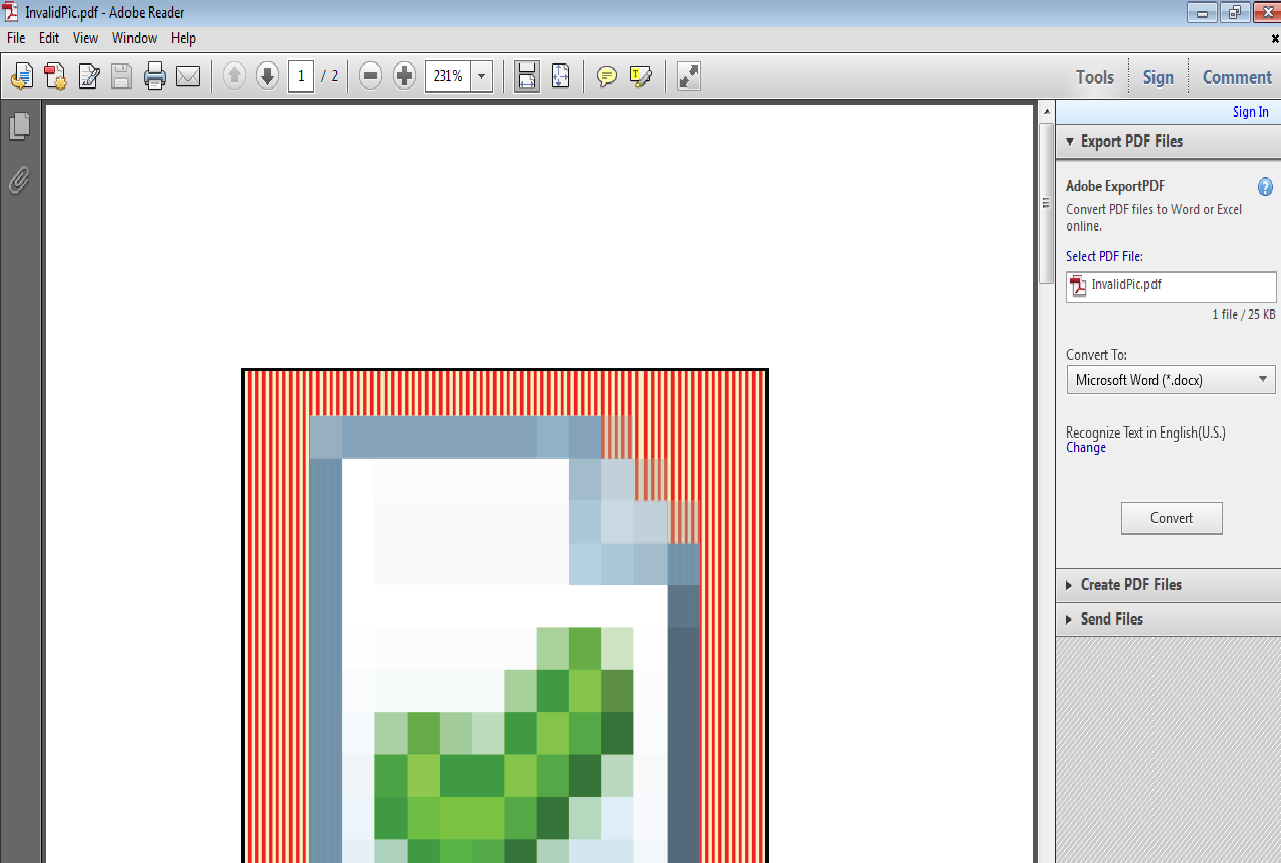The width and height of the screenshot is (1281, 863).
Task: Toggle read mode with the expand-arrows icon
Action: click(x=688, y=76)
